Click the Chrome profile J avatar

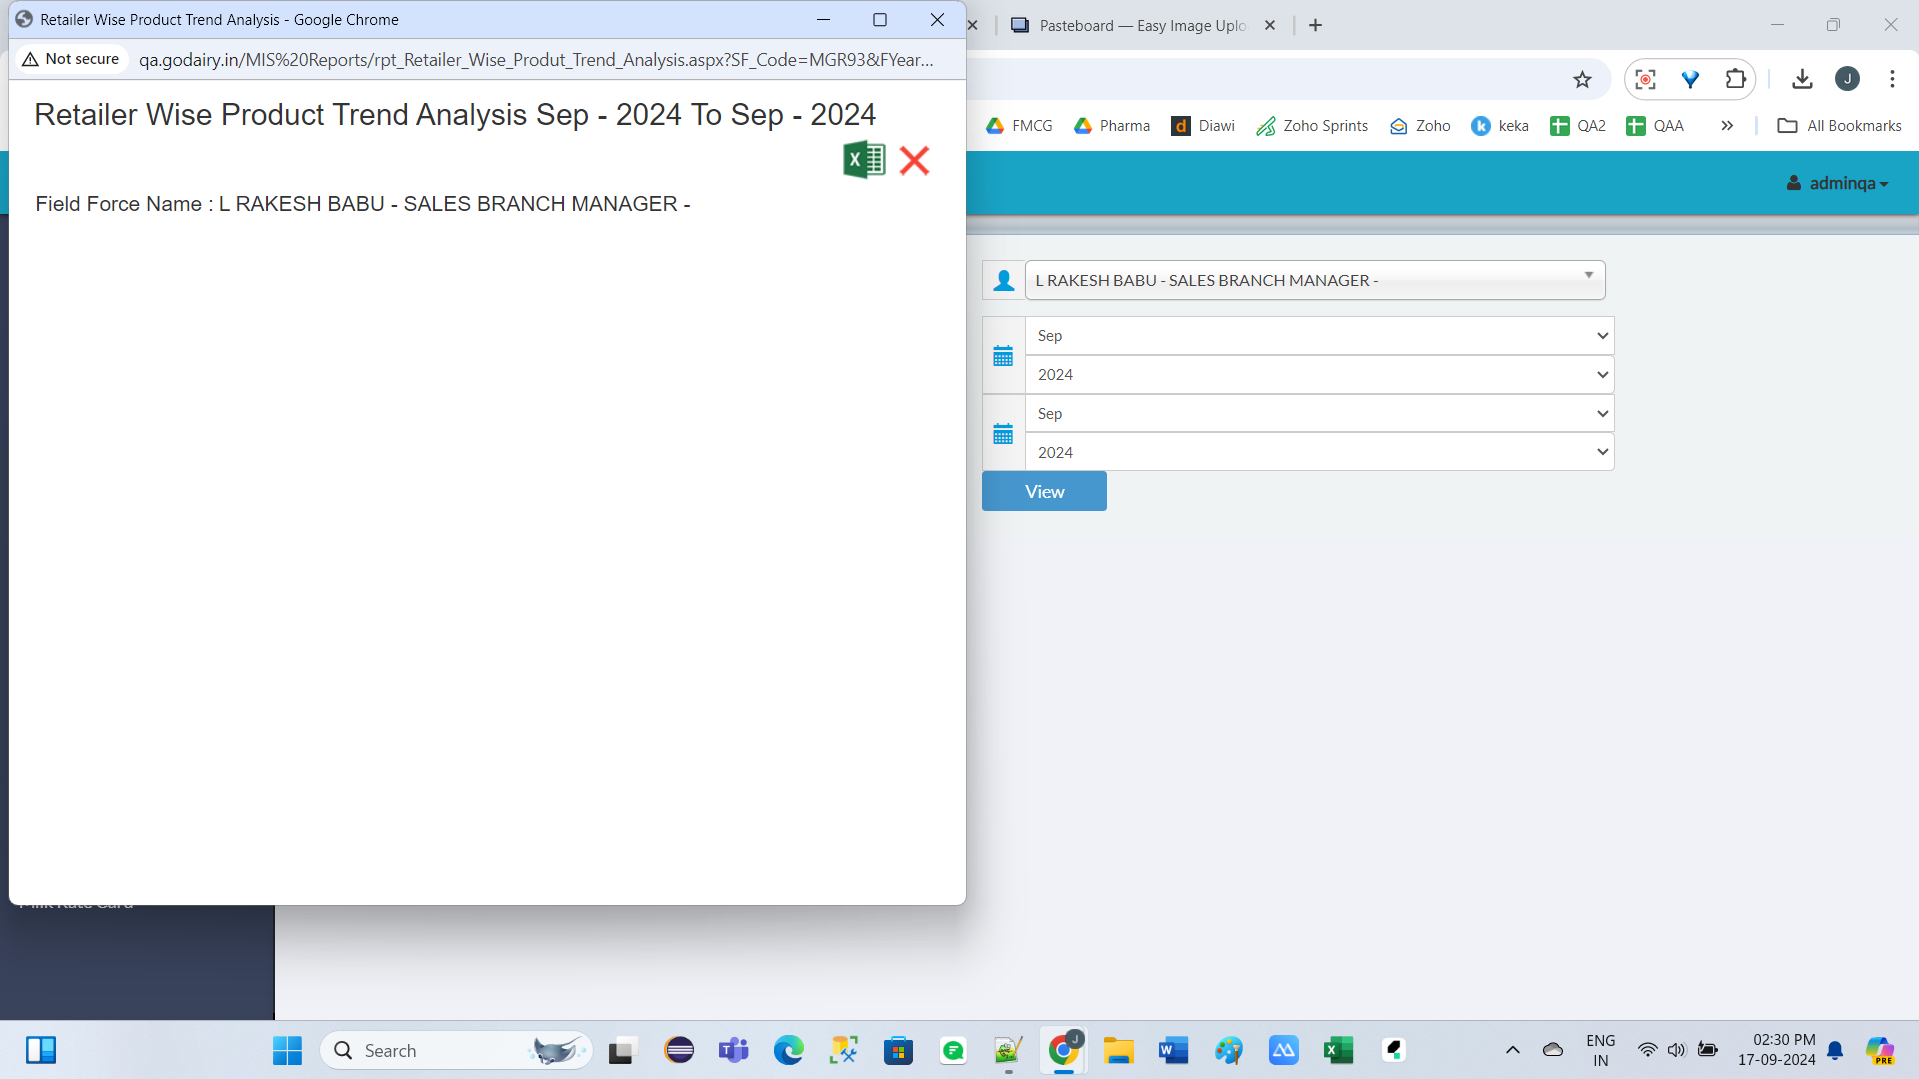(1847, 80)
